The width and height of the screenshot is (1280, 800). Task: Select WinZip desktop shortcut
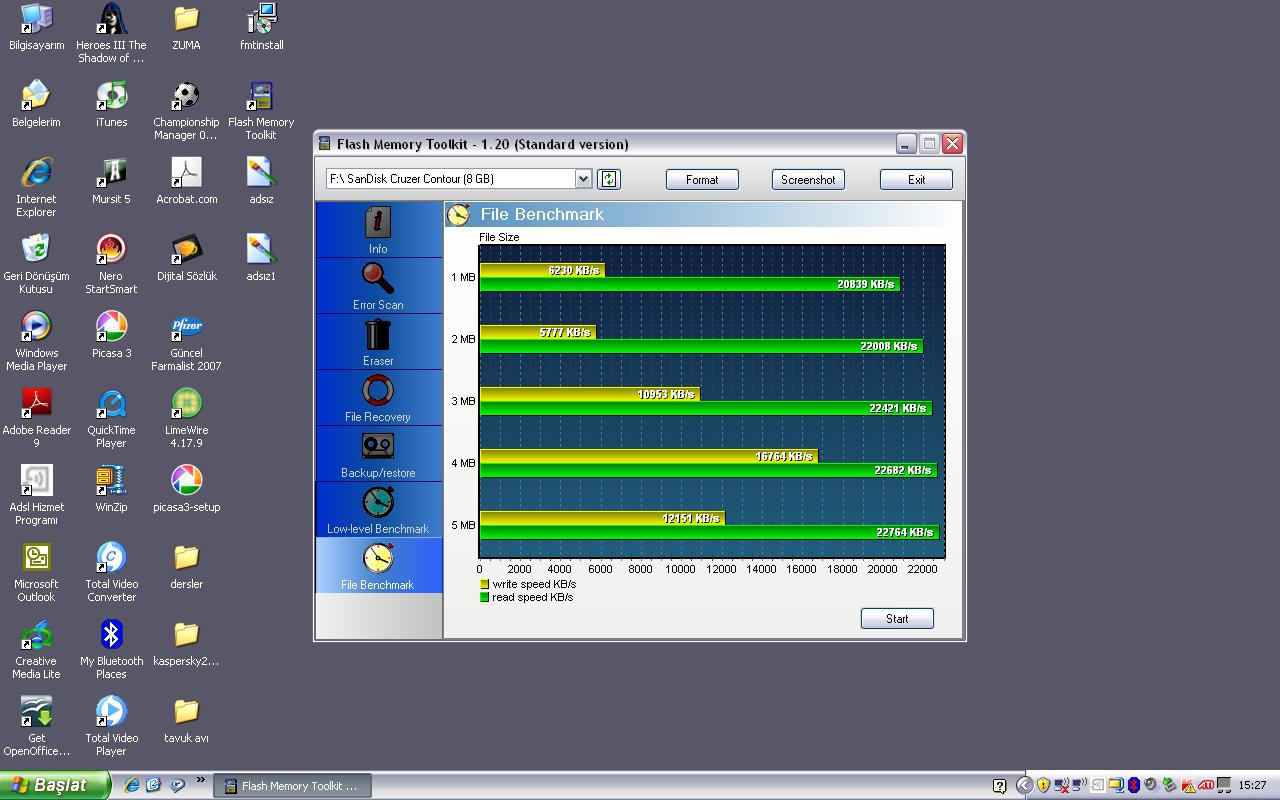click(111, 489)
